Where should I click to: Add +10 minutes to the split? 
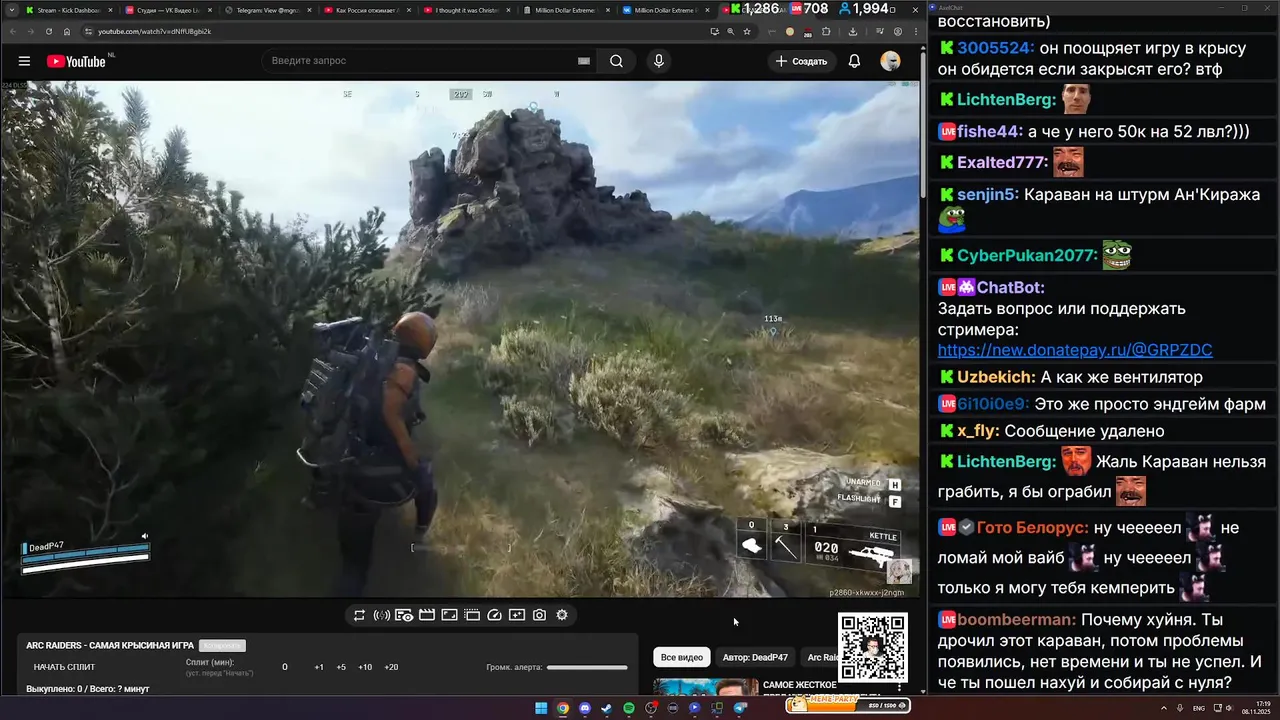[365, 667]
